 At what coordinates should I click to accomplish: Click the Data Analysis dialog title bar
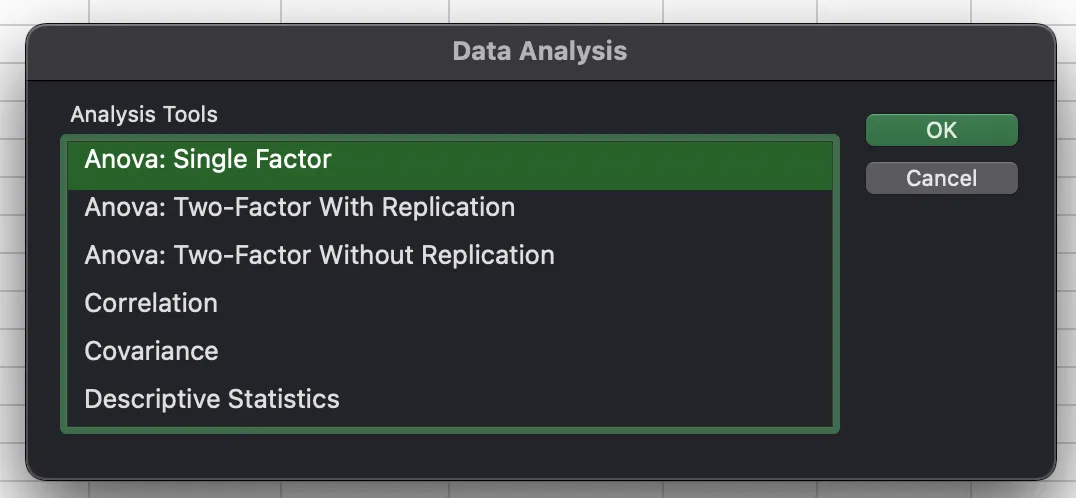[540, 51]
